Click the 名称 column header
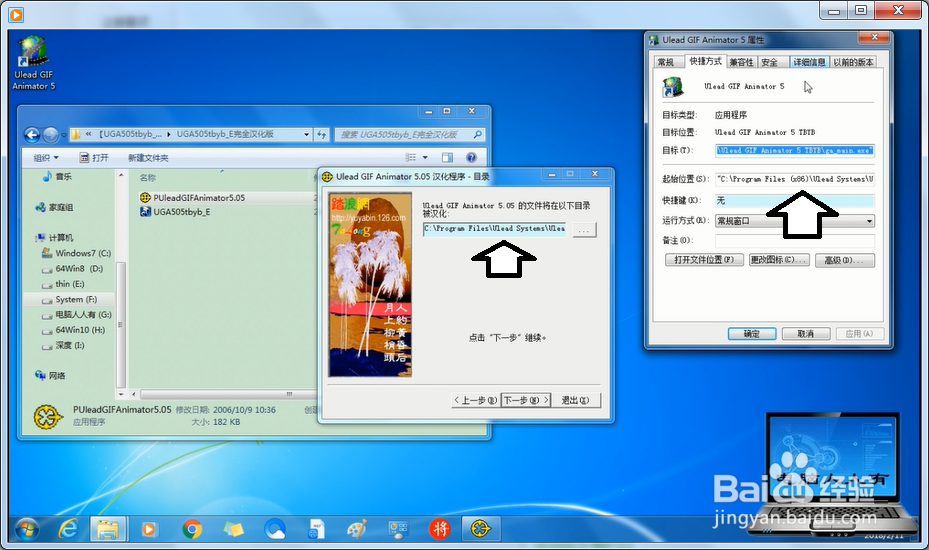The width and height of the screenshot is (929, 550). click(148, 178)
